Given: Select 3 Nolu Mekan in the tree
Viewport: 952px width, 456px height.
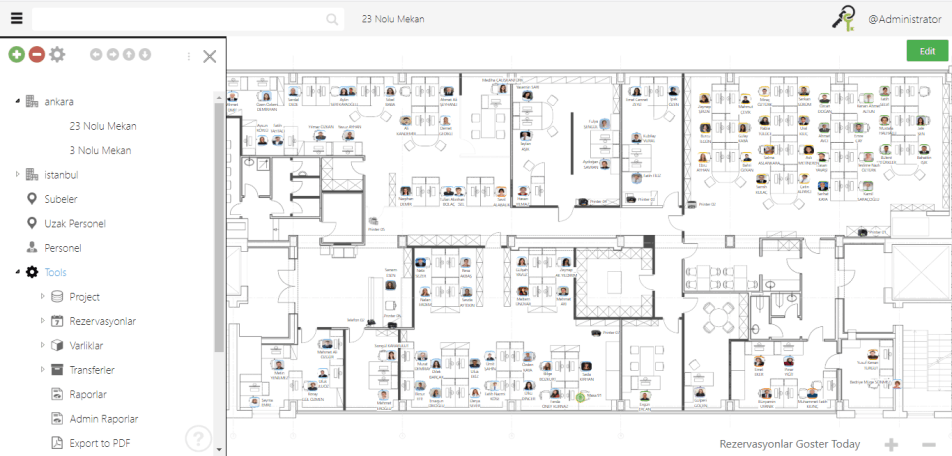Looking at the screenshot, I should pos(100,150).
